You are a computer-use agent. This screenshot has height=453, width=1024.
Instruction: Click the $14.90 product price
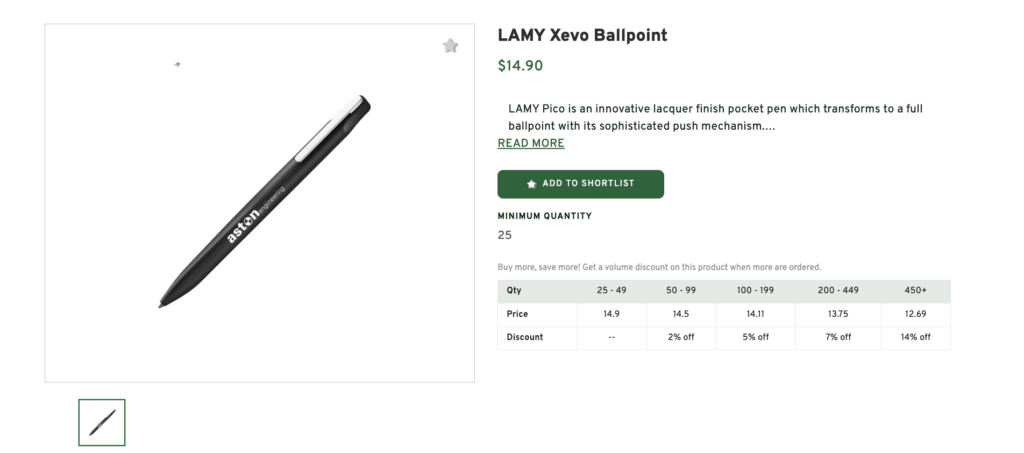tap(520, 67)
